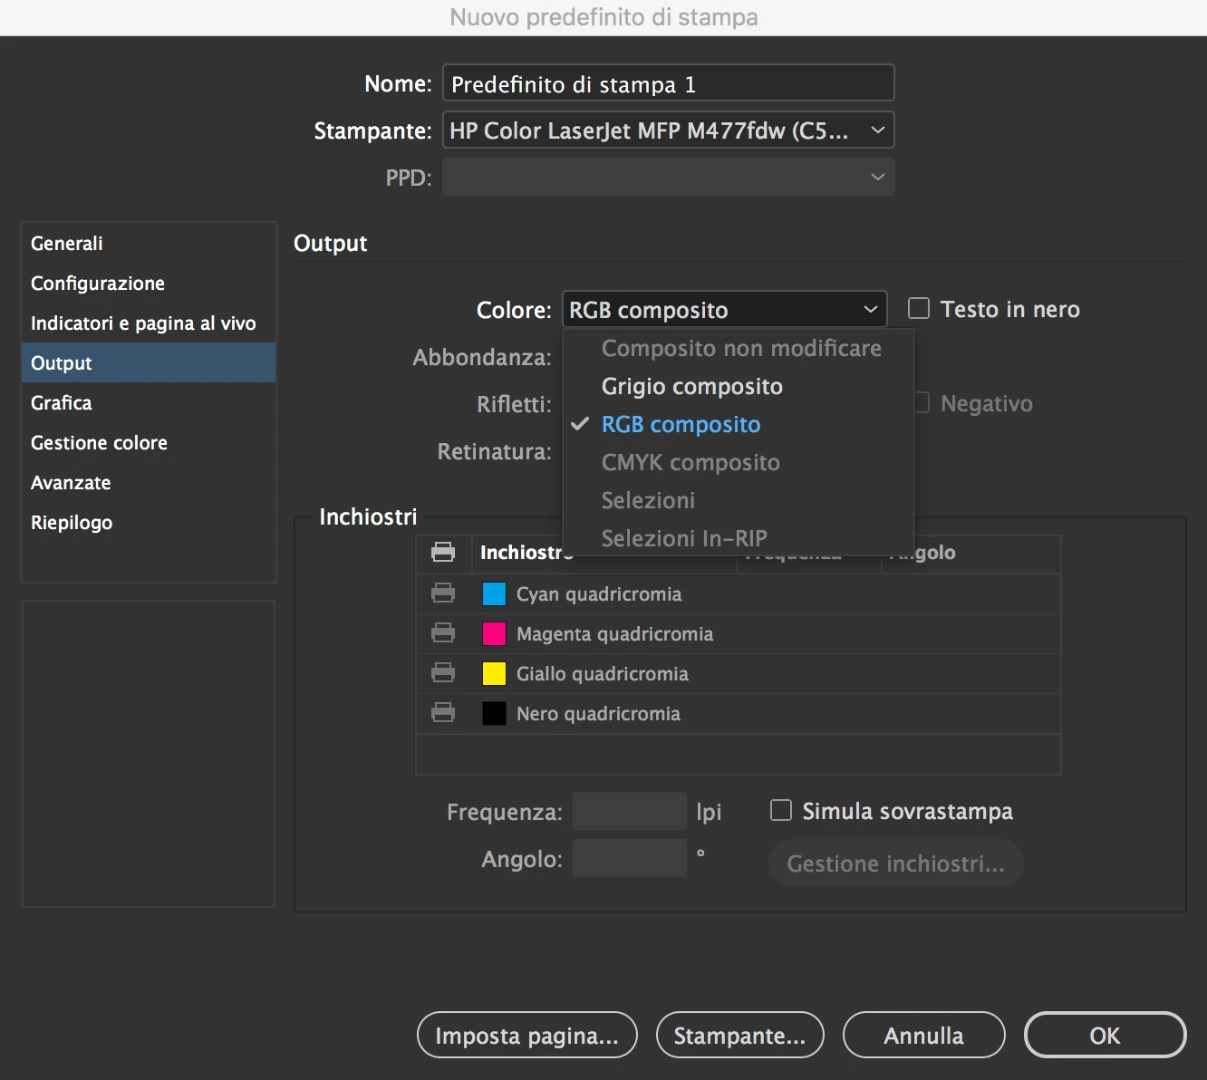Image resolution: width=1207 pixels, height=1080 pixels.
Task: Click the Inchiostro column header
Action: pyautogui.click(x=604, y=552)
